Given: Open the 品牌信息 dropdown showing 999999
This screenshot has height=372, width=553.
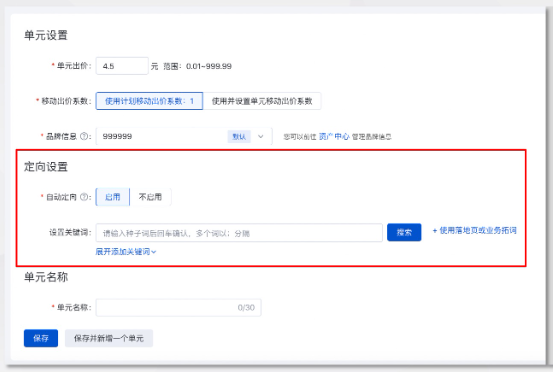Looking at the screenshot, I should point(184,136).
